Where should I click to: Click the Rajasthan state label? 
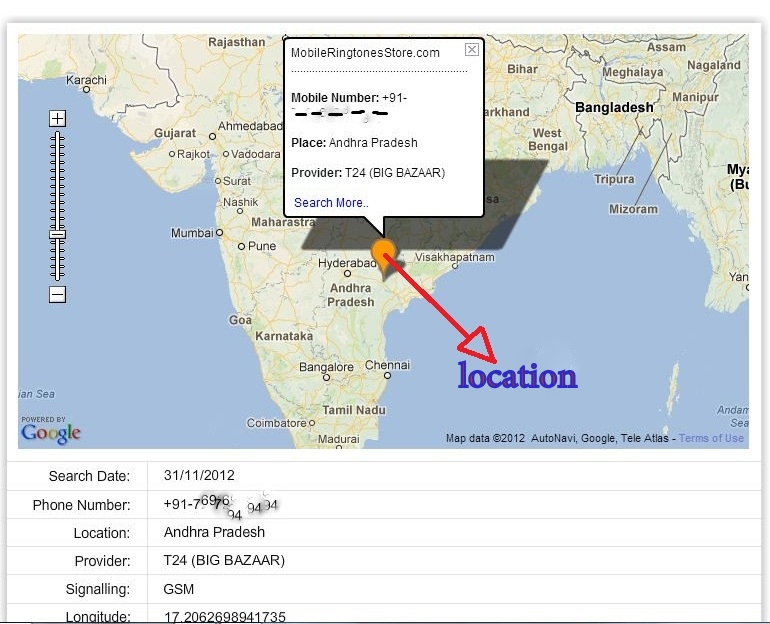point(237,42)
